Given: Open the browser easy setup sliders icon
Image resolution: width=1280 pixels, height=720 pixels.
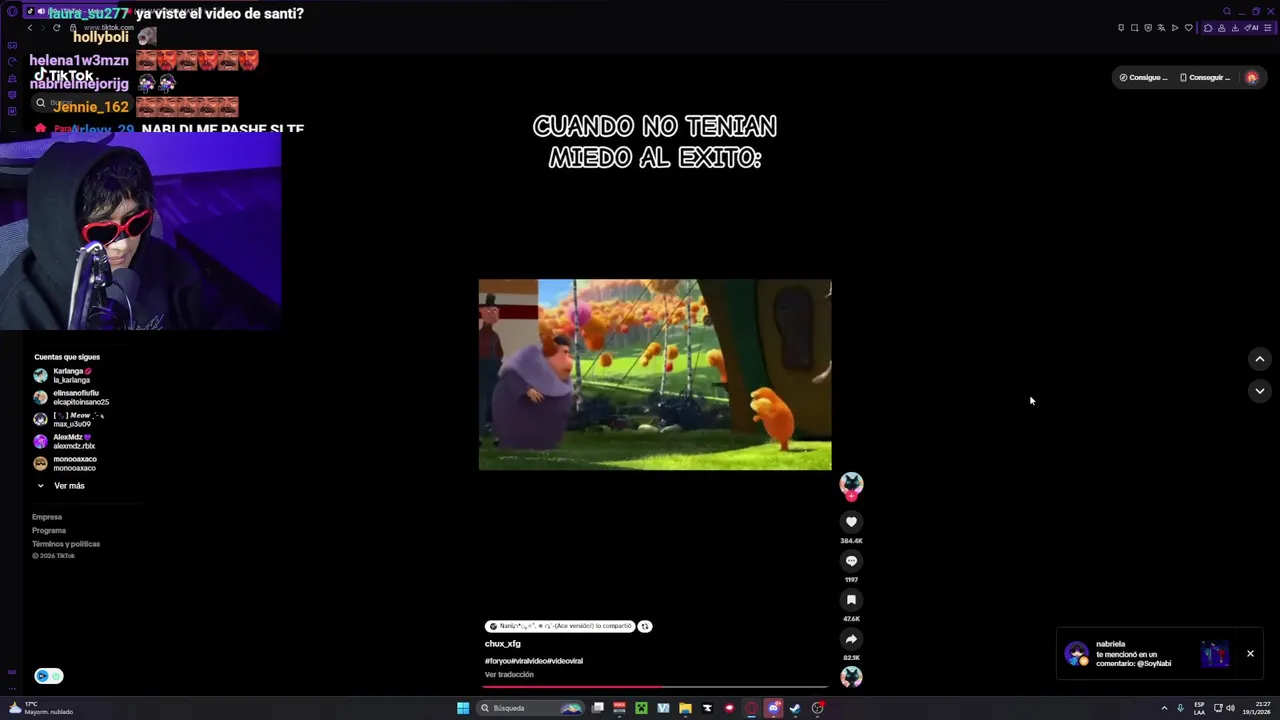Looking at the screenshot, I should coord(1268,28).
